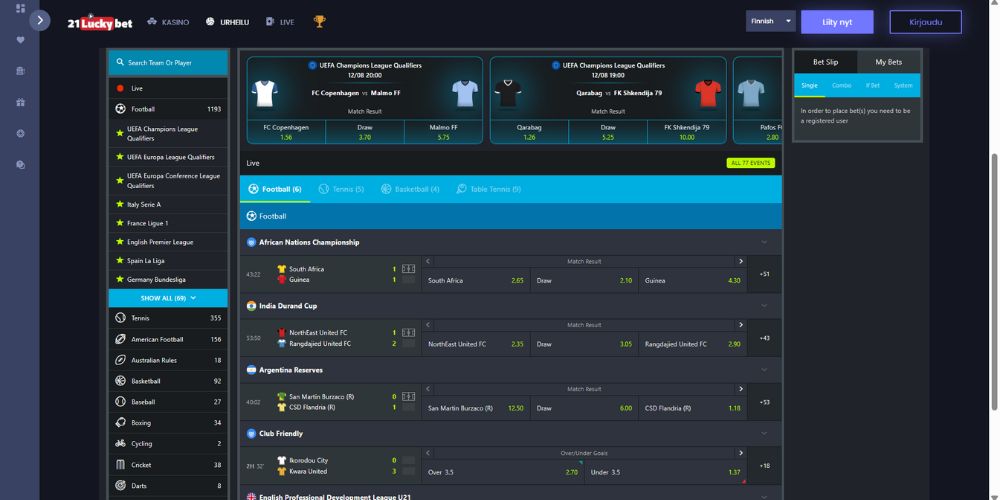Open Italy Serie A league

168,205
